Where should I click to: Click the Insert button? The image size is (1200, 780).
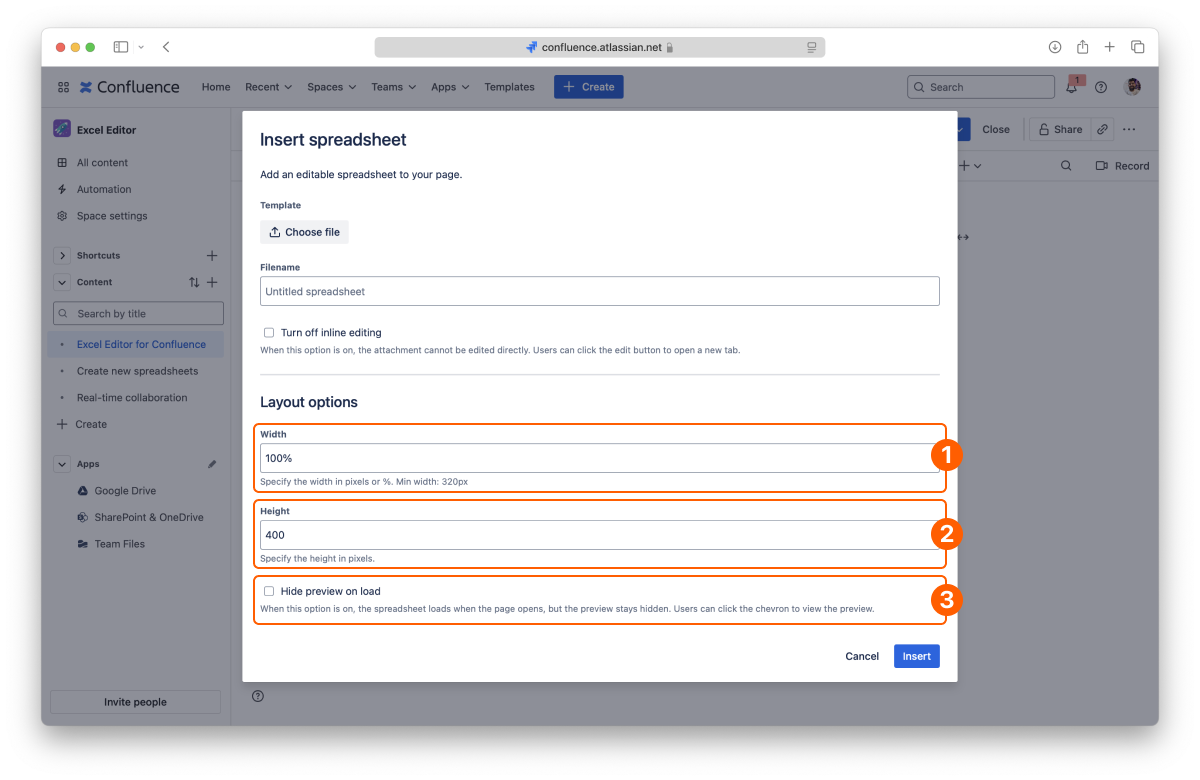pyautogui.click(x=917, y=656)
